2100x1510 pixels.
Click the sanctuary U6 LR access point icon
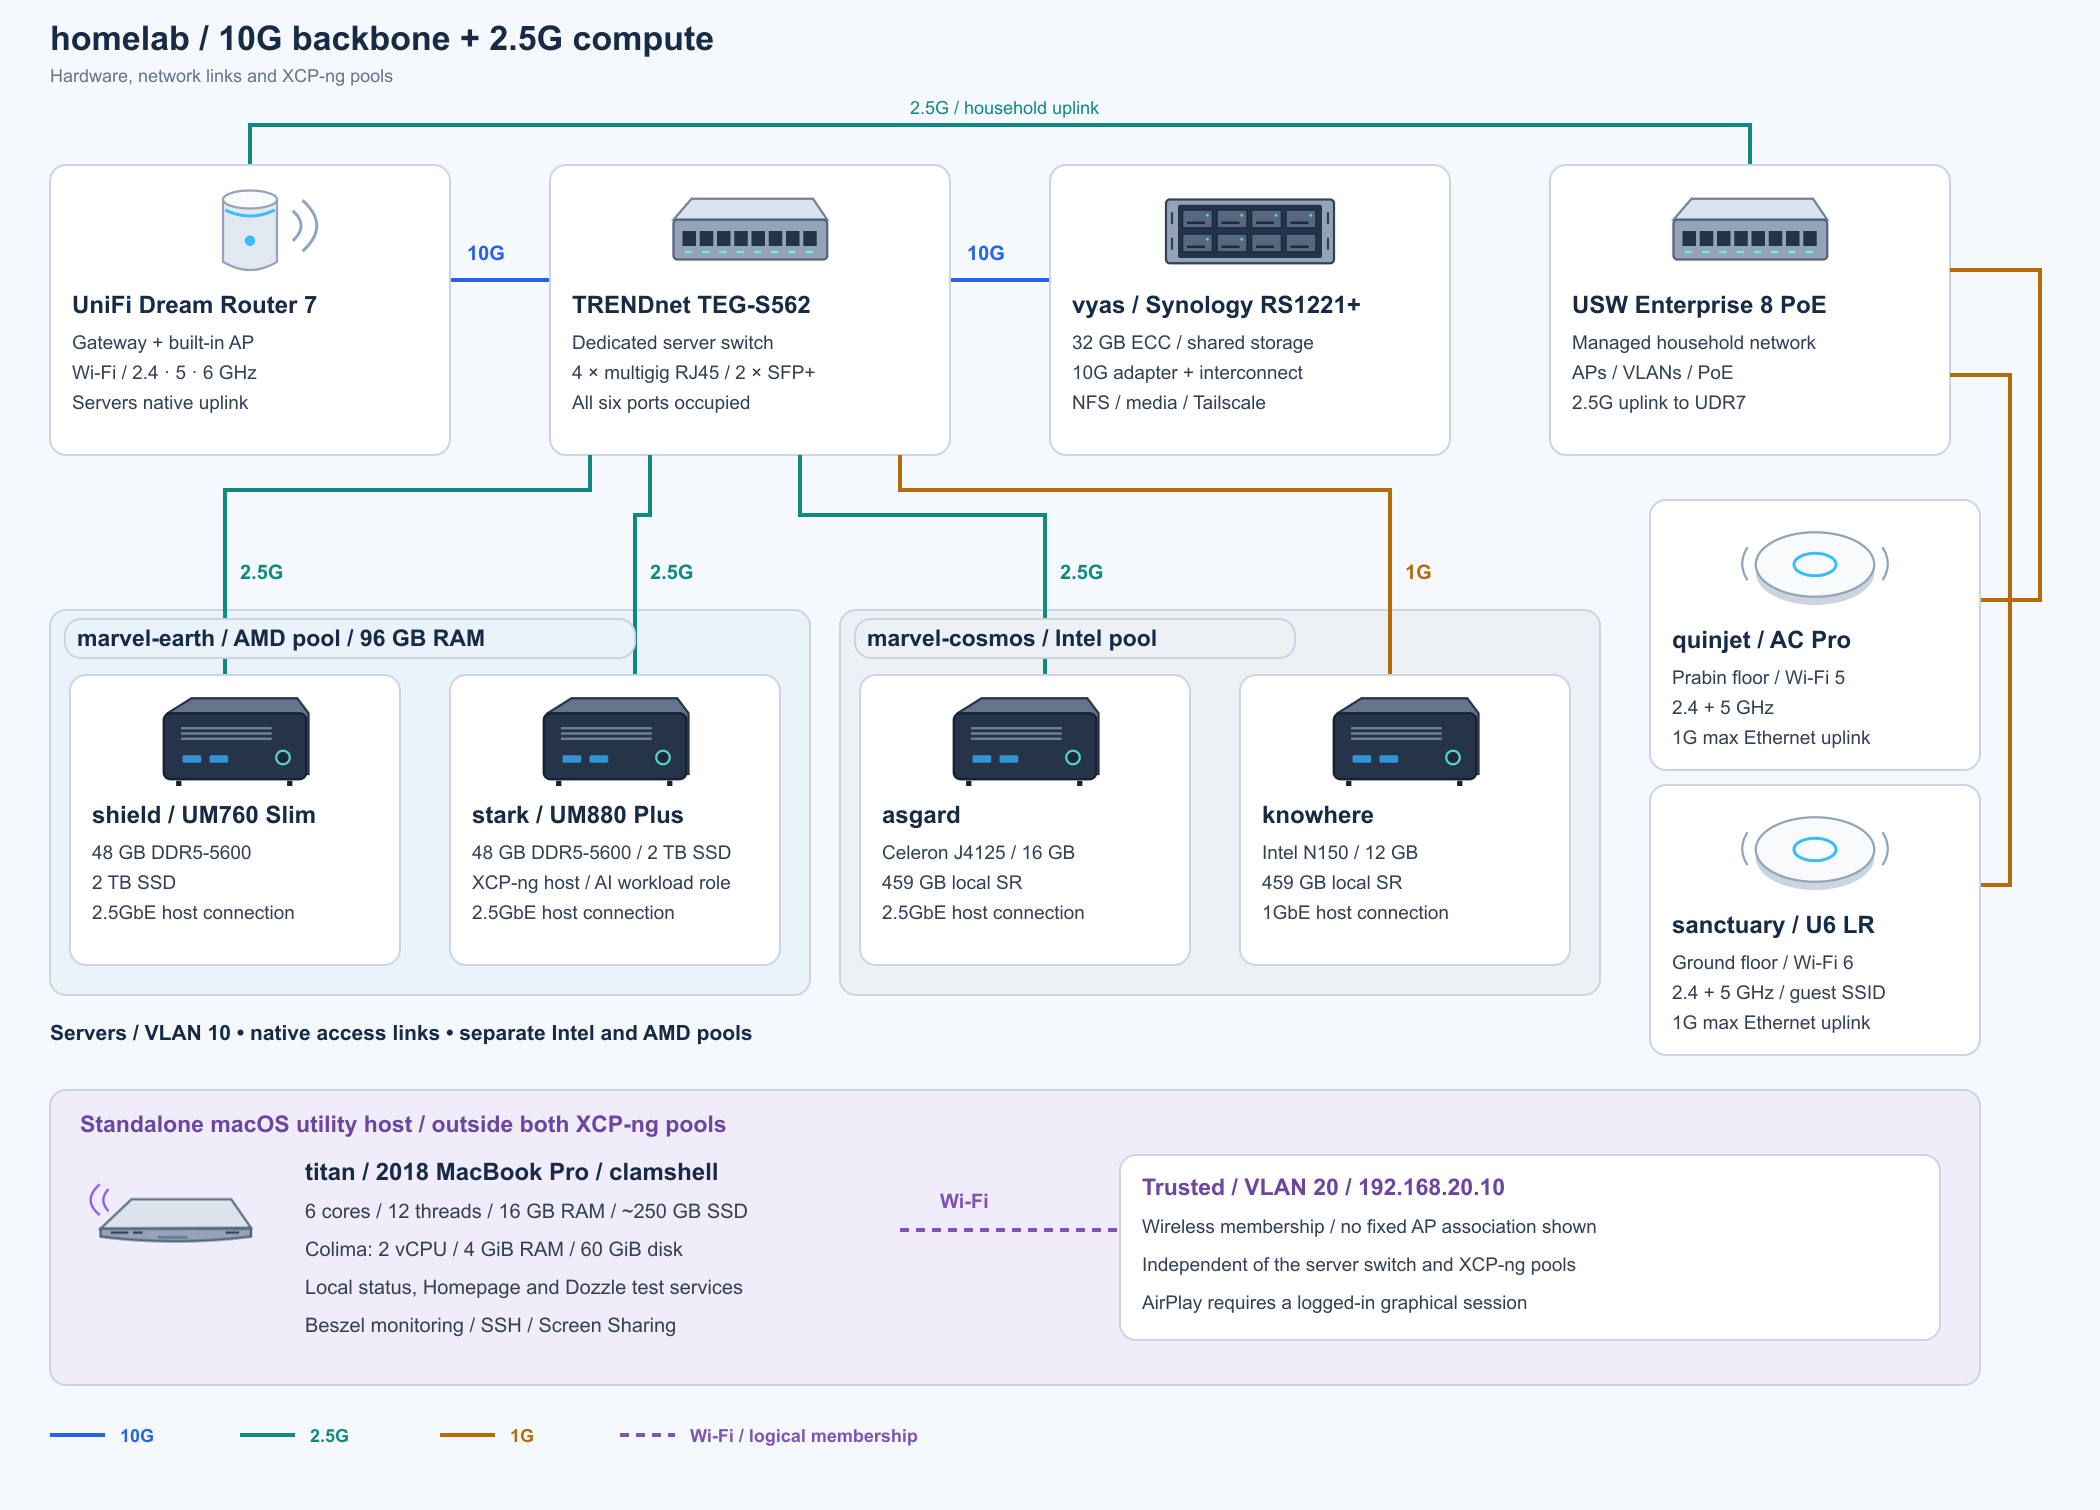[1815, 852]
